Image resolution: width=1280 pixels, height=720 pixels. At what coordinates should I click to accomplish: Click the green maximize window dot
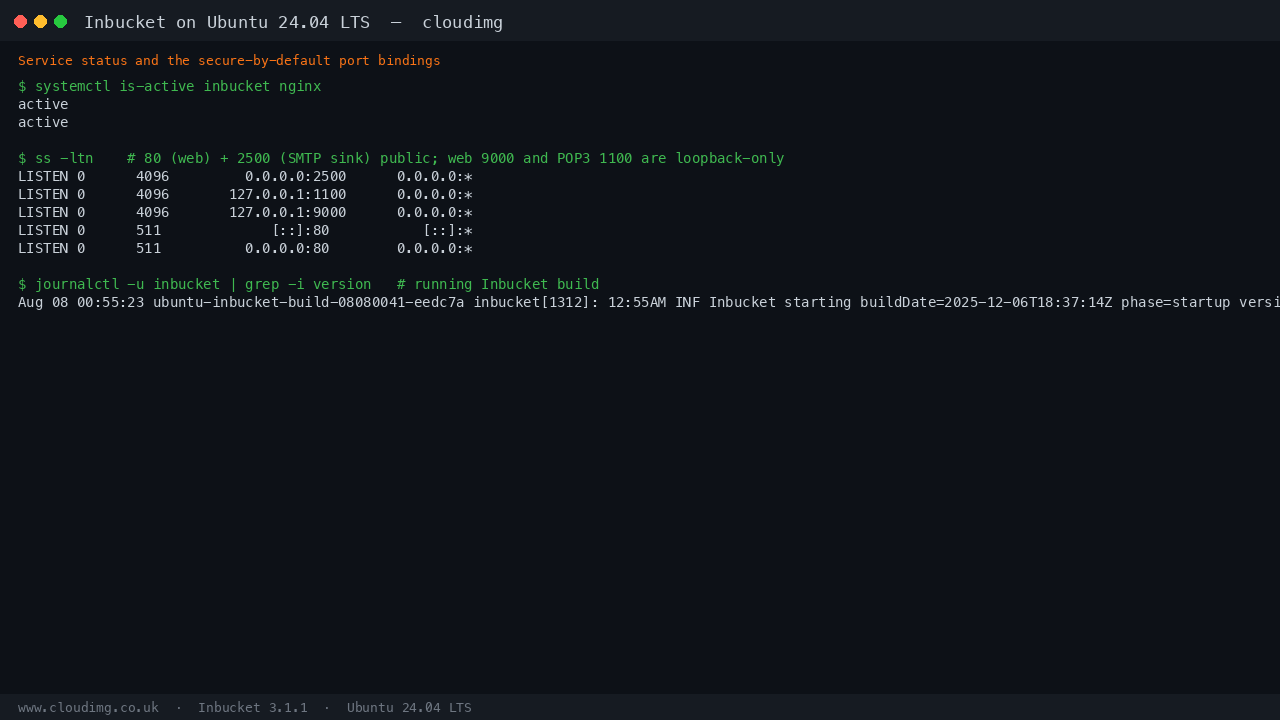60,21
